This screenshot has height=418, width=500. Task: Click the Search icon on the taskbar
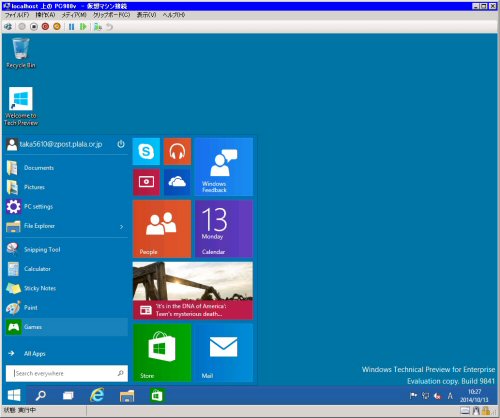41,395
